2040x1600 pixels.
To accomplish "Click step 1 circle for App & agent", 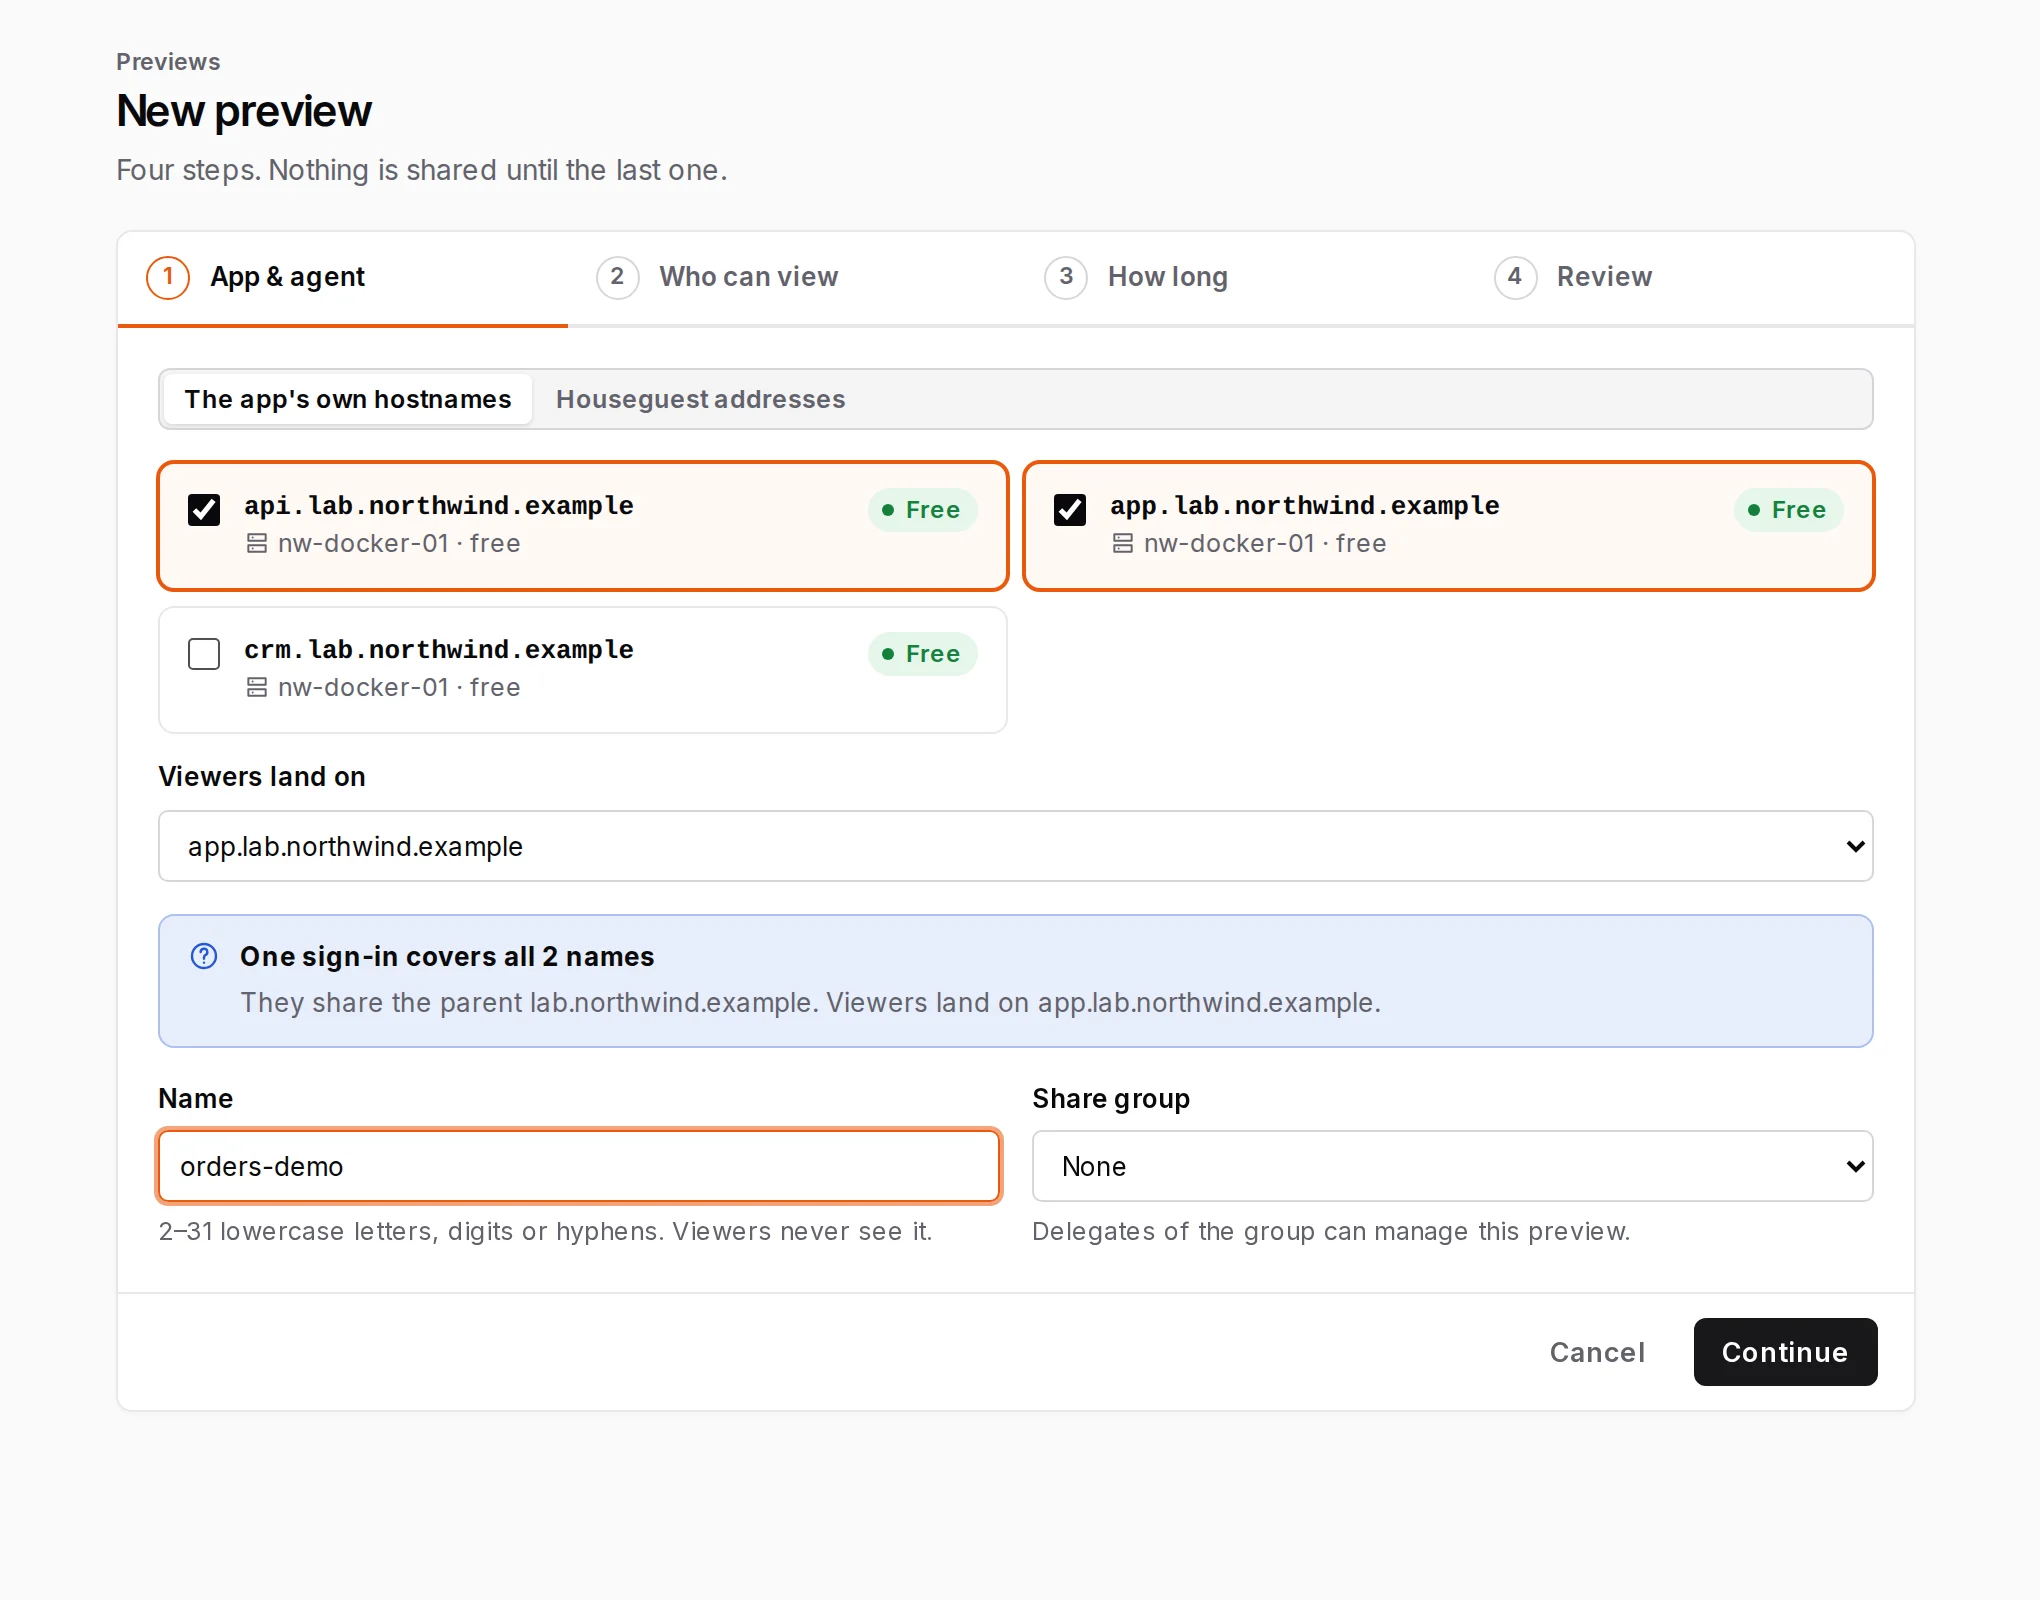I will pyautogui.click(x=168, y=277).
